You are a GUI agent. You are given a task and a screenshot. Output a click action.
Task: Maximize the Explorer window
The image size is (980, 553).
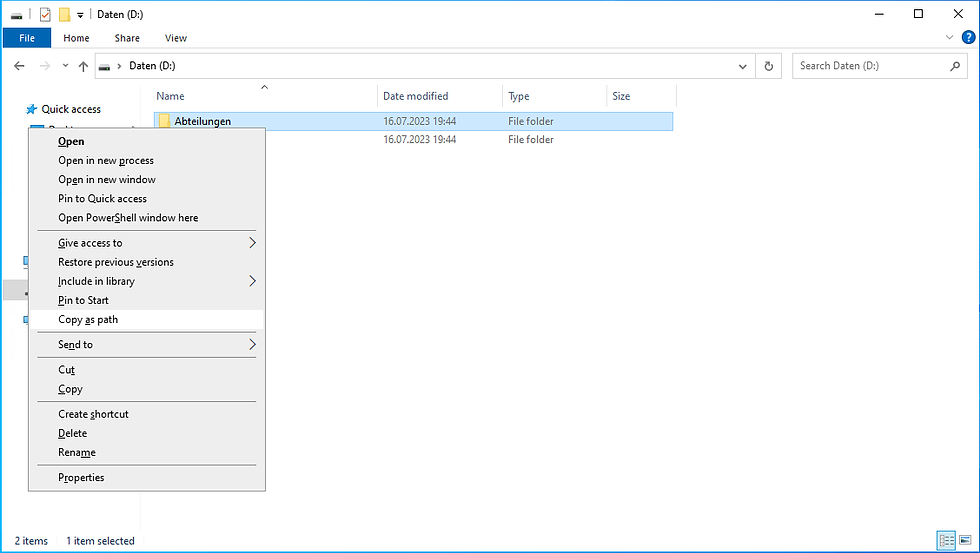click(x=918, y=14)
